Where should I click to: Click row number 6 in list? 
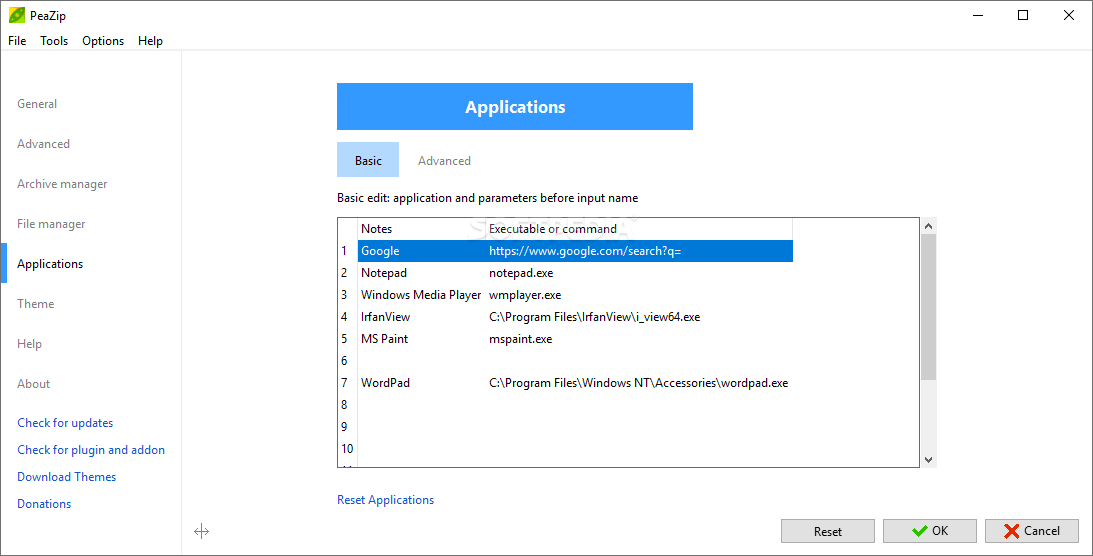[347, 361]
